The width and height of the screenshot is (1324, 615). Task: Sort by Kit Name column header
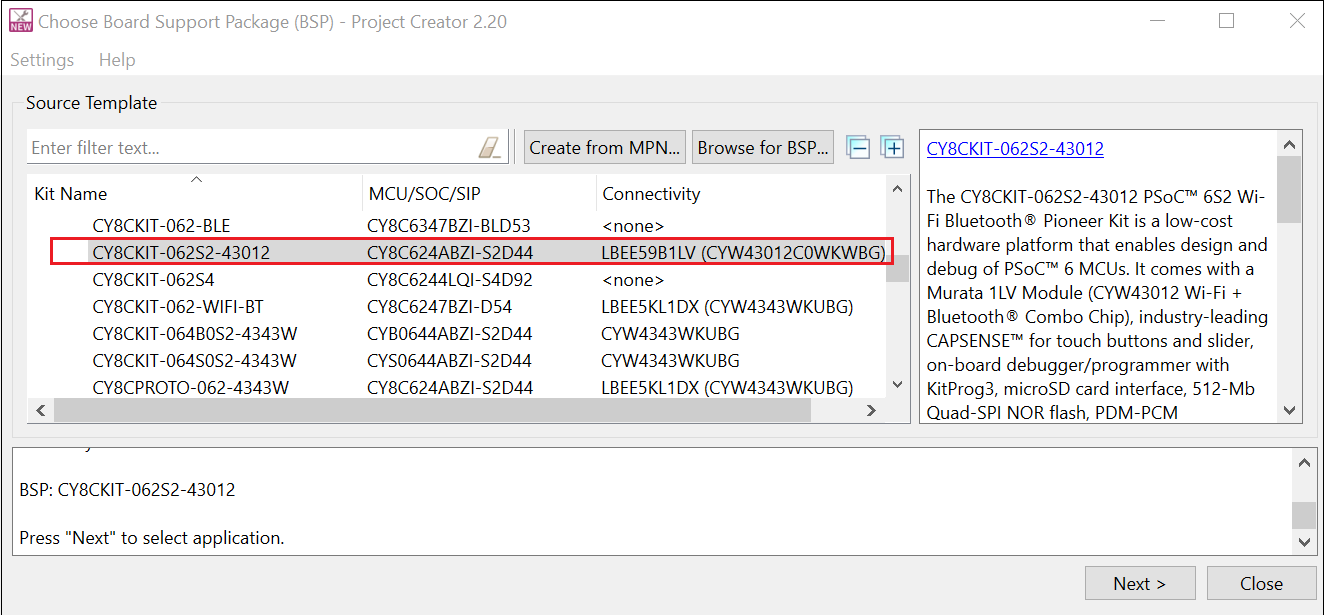(195, 194)
